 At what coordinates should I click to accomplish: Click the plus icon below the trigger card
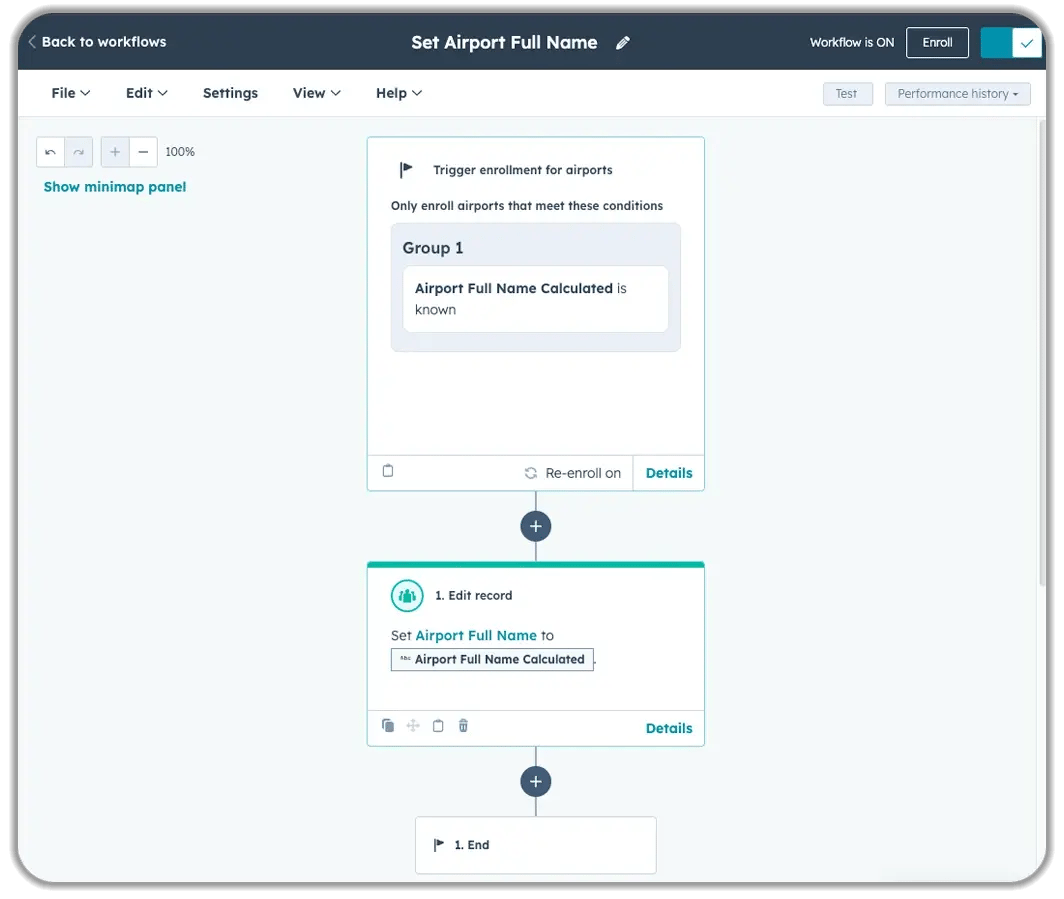pos(535,525)
